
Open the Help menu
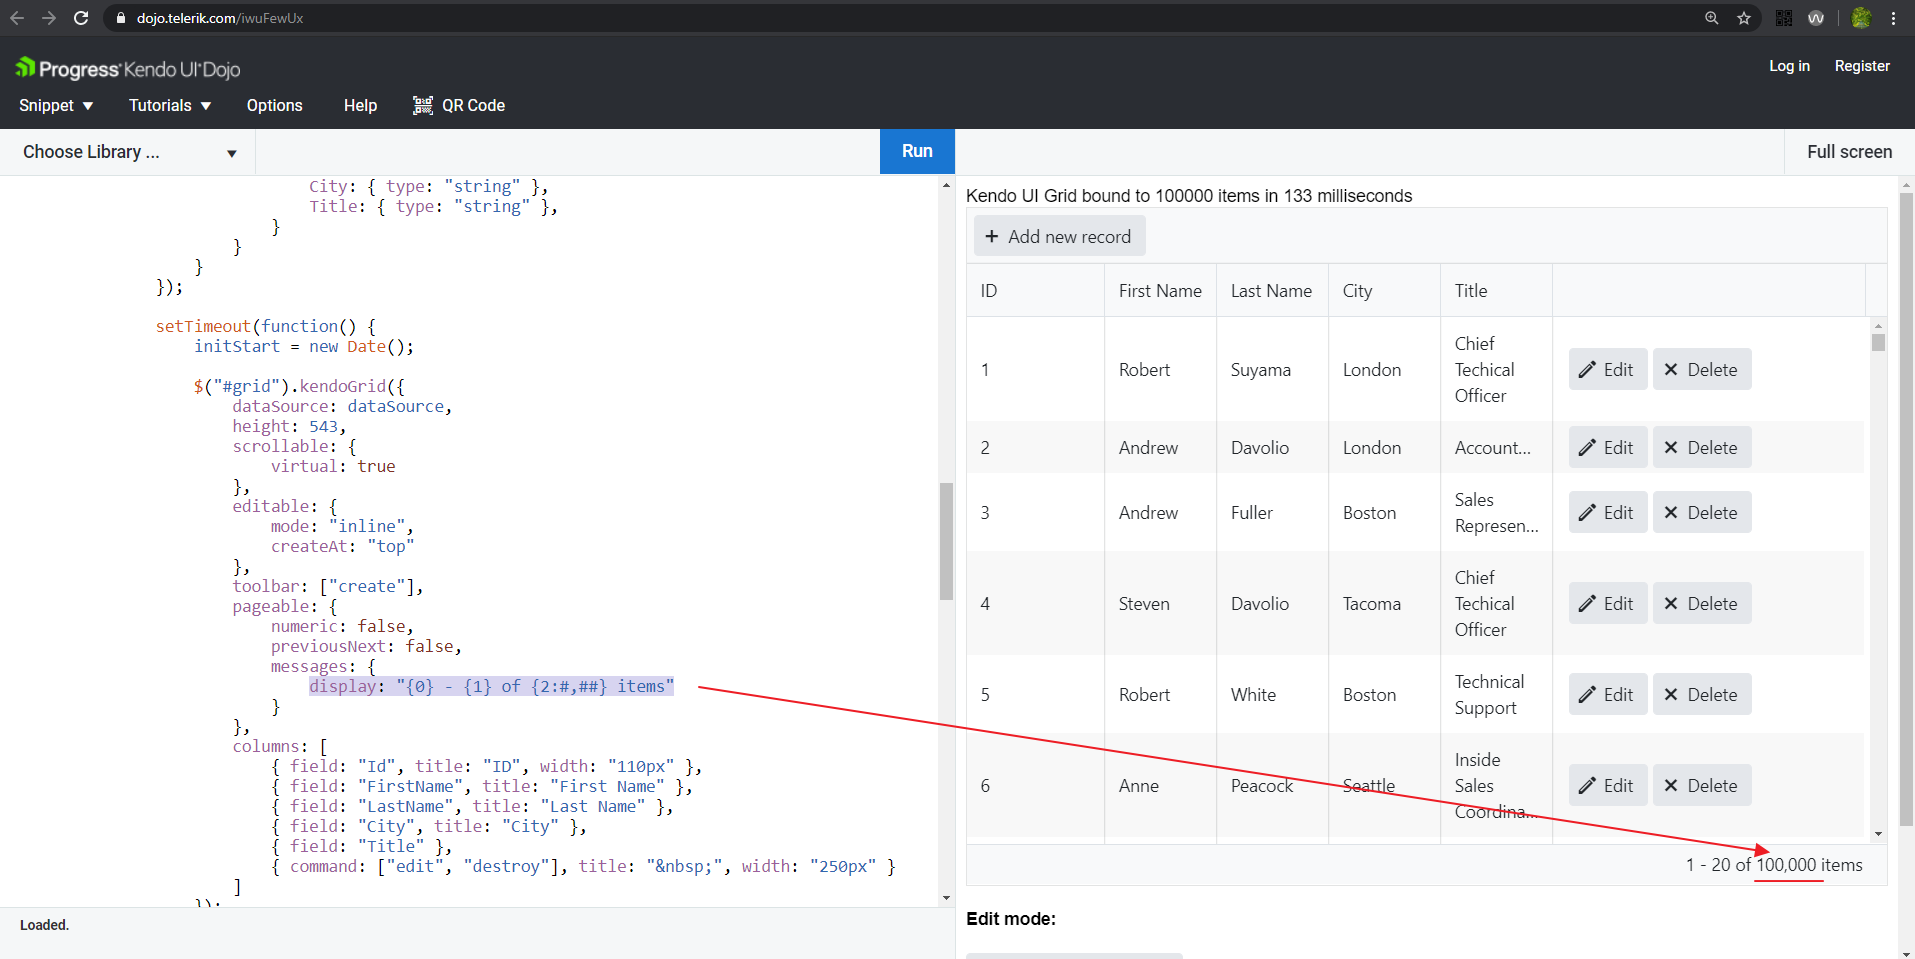click(x=360, y=105)
